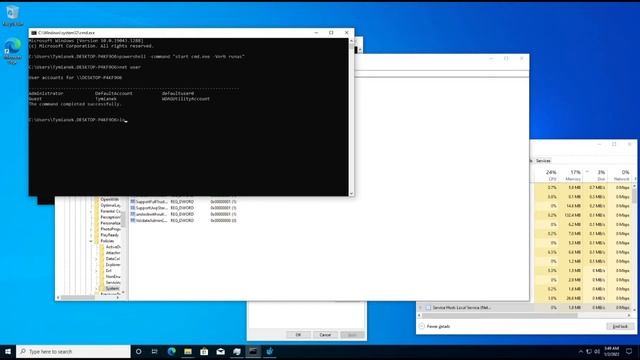This screenshot has height=360, width=640.
Task: Click Fewer details in Task Manager
Action: click(x=434, y=327)
